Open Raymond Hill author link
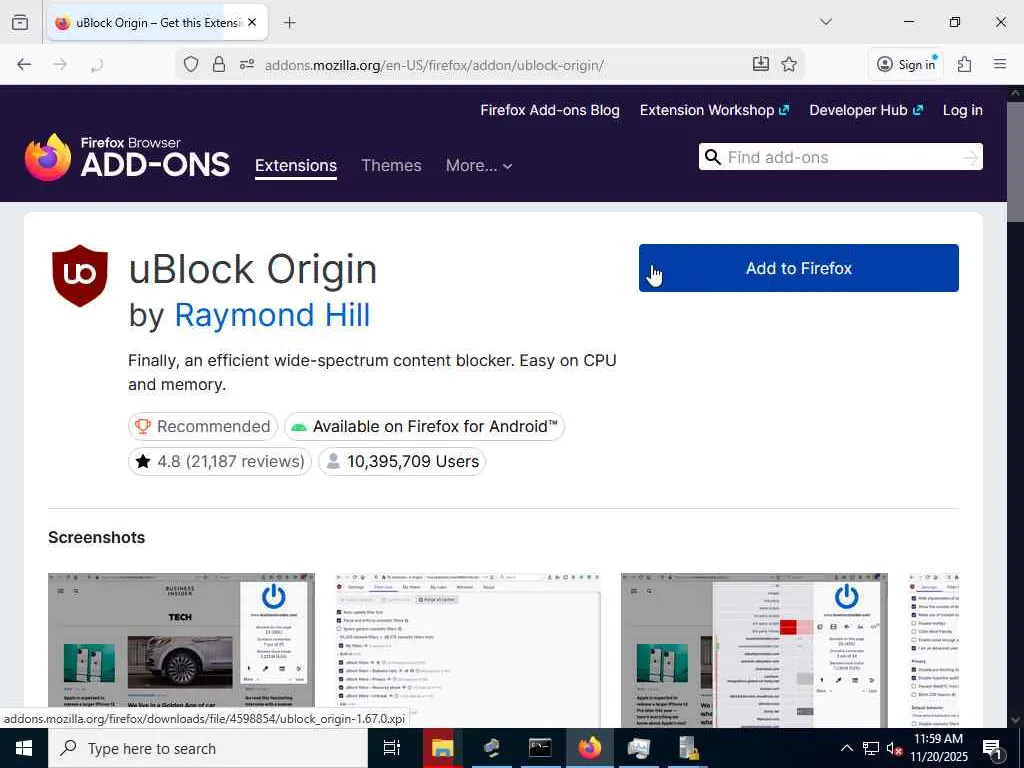Screen dimensions: 1024x768 tap(272, 315)
